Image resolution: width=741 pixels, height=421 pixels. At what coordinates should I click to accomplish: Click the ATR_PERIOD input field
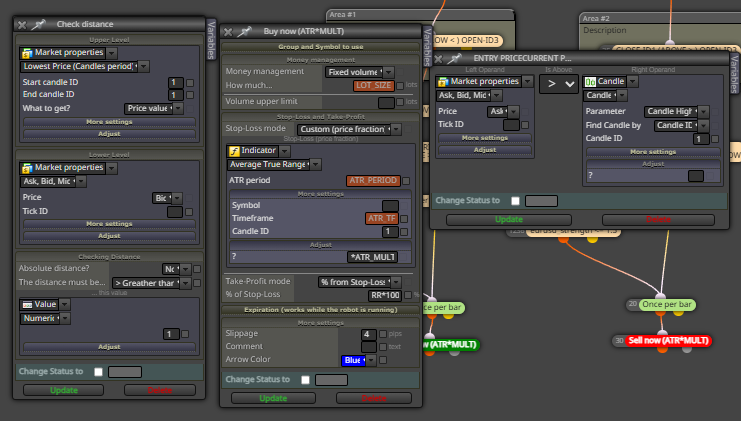point(373,180)
